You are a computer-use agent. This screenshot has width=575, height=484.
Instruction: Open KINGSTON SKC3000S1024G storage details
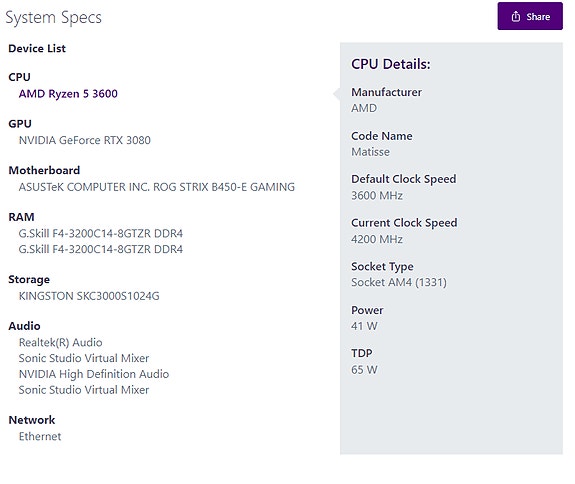pos(89,296)
